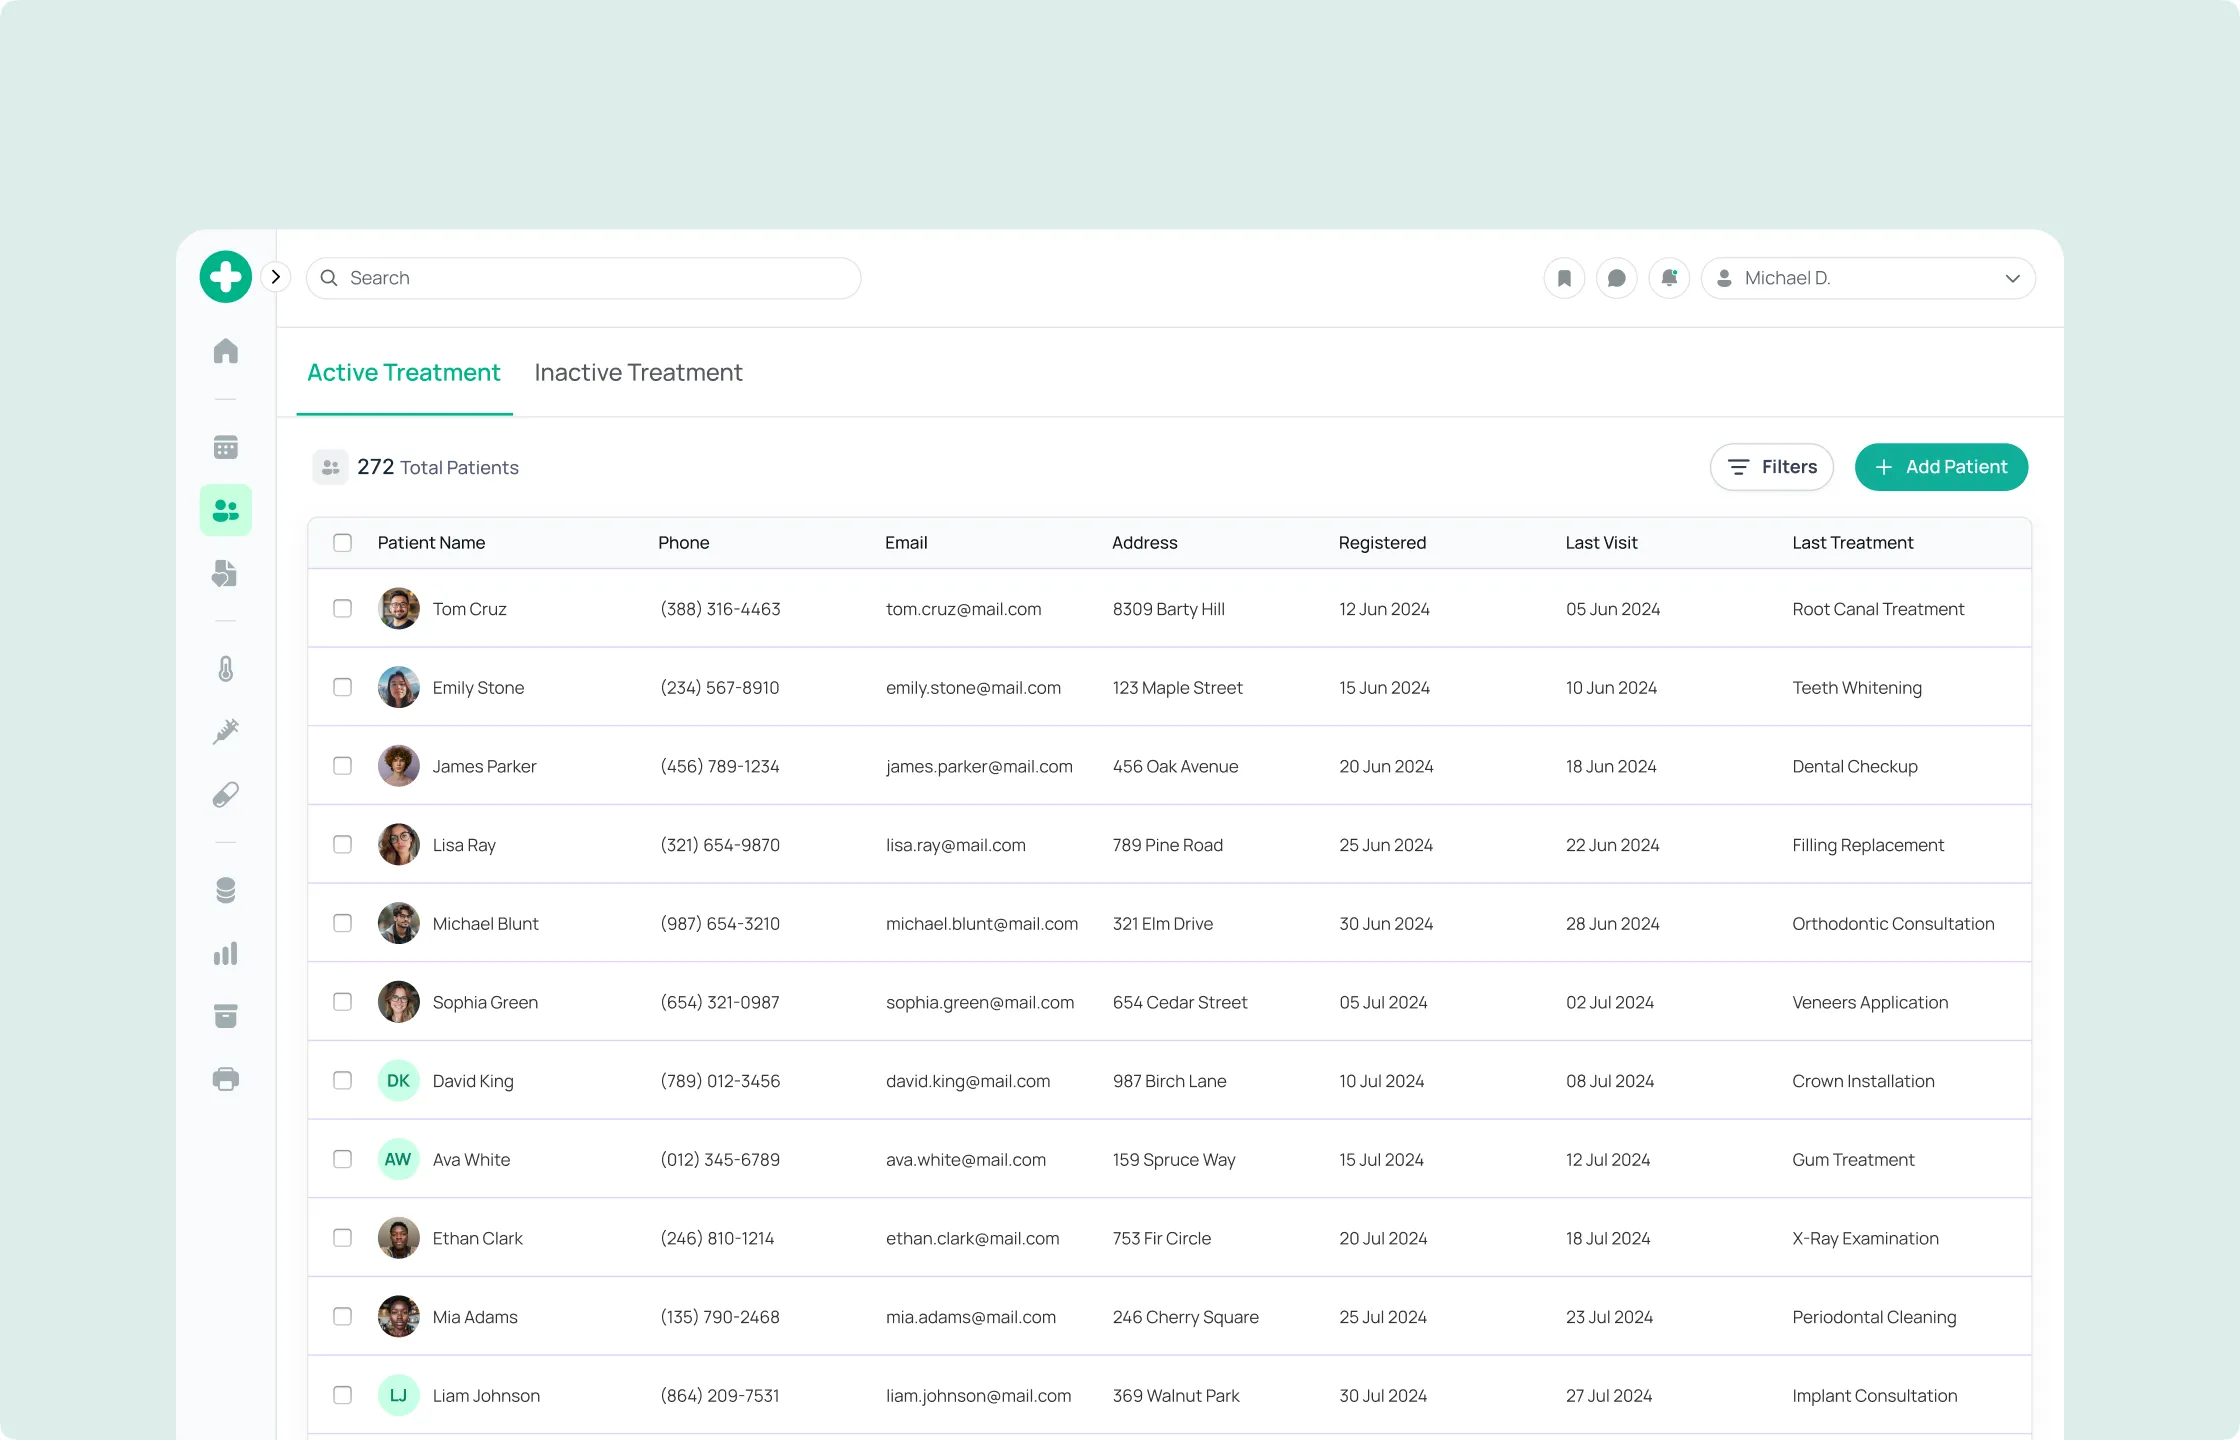Open the bar chart reports icon

(226, 953)
